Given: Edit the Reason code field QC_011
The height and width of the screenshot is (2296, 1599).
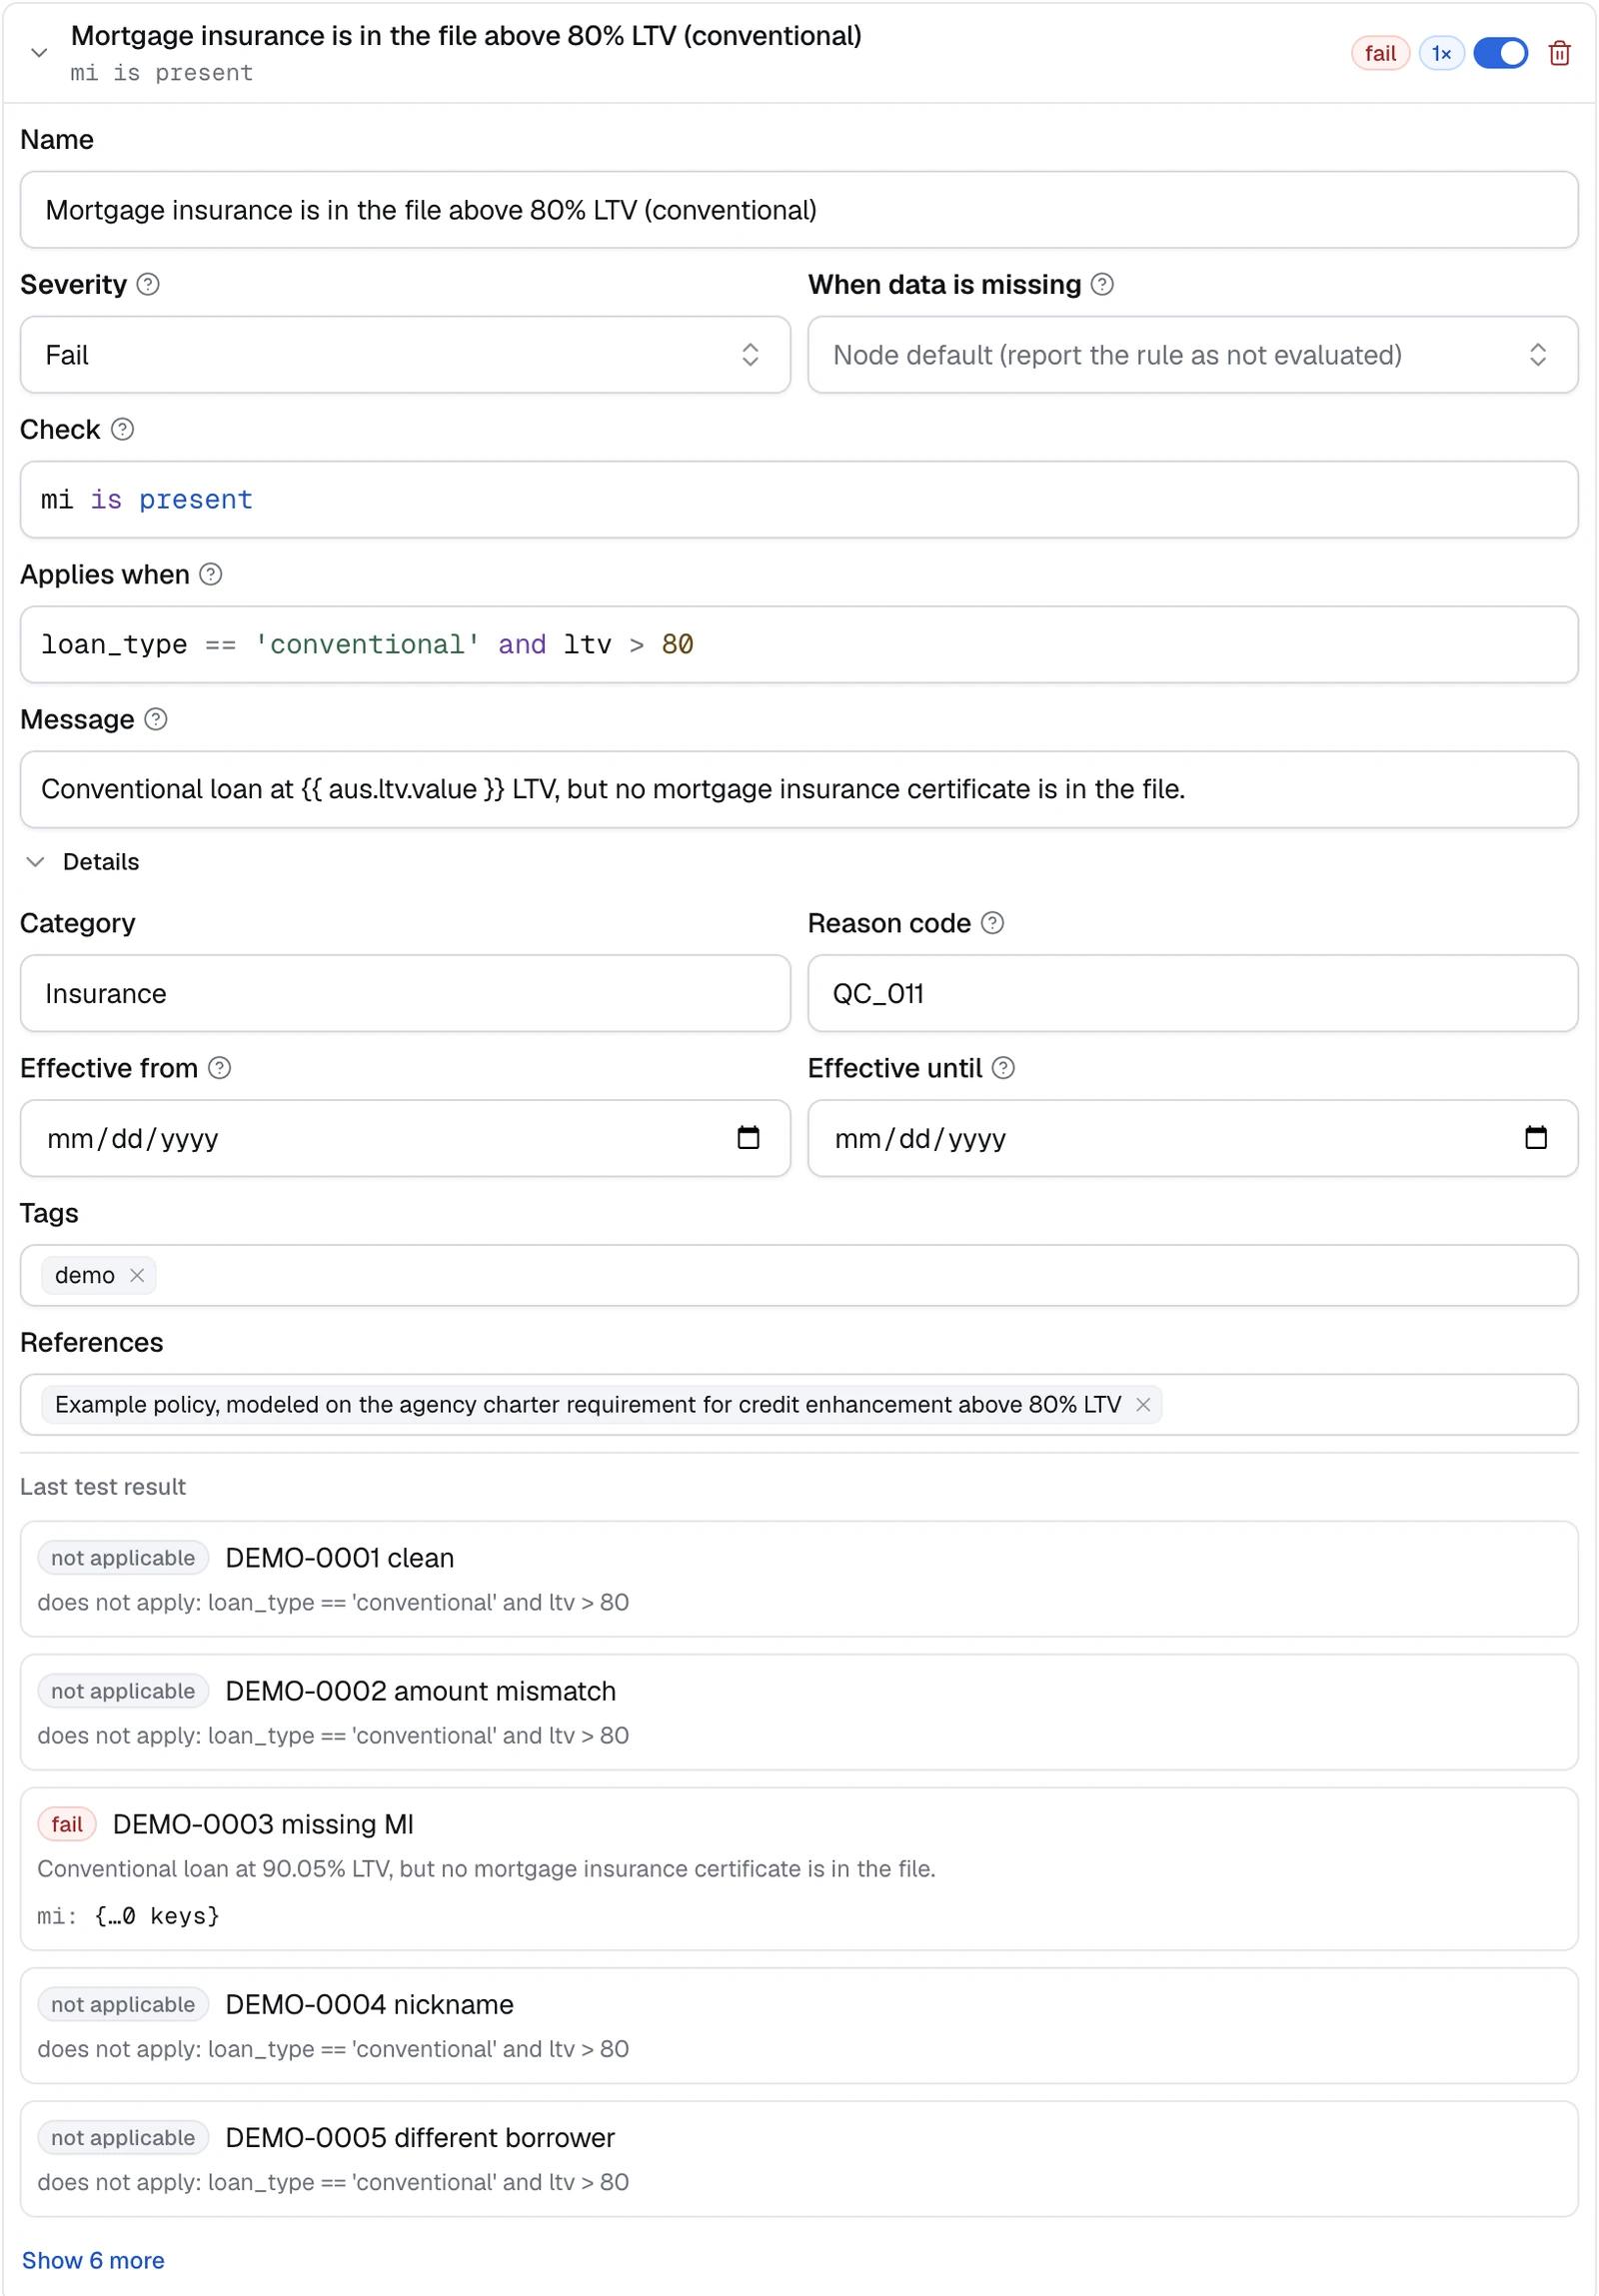Looking at the screenshot, I should pos(1193,994).
